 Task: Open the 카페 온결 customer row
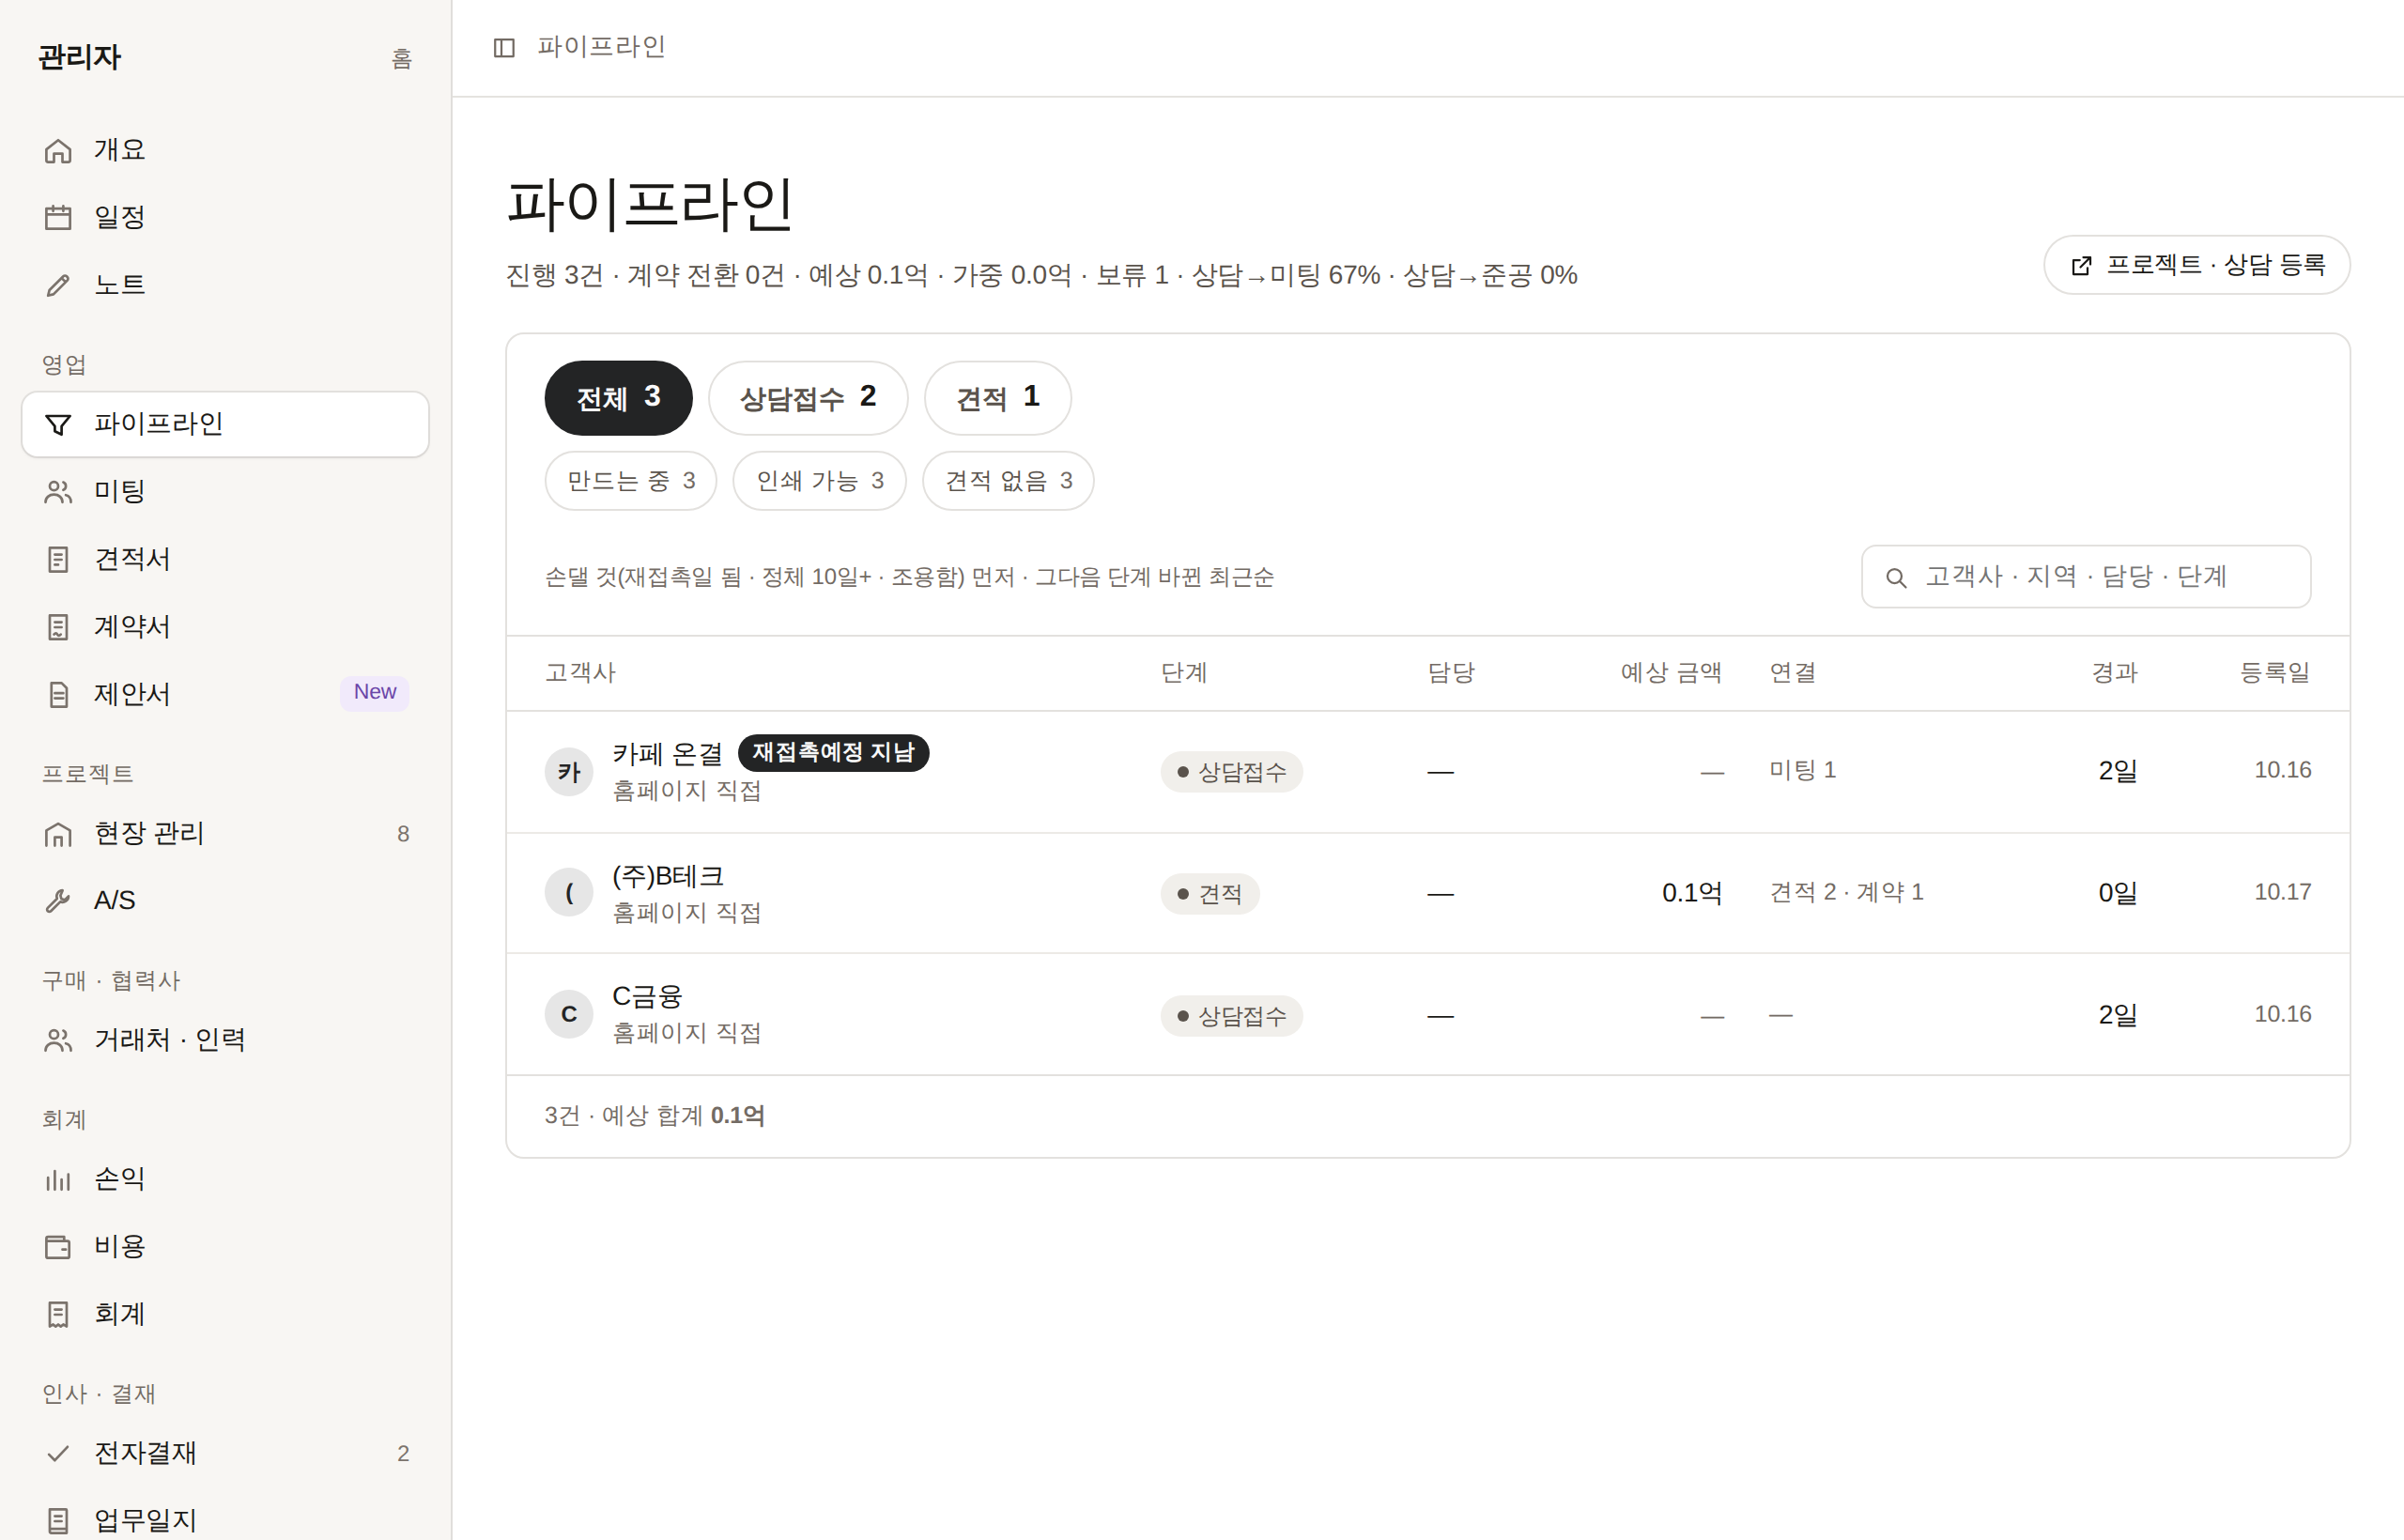(x=1428, y=772)
